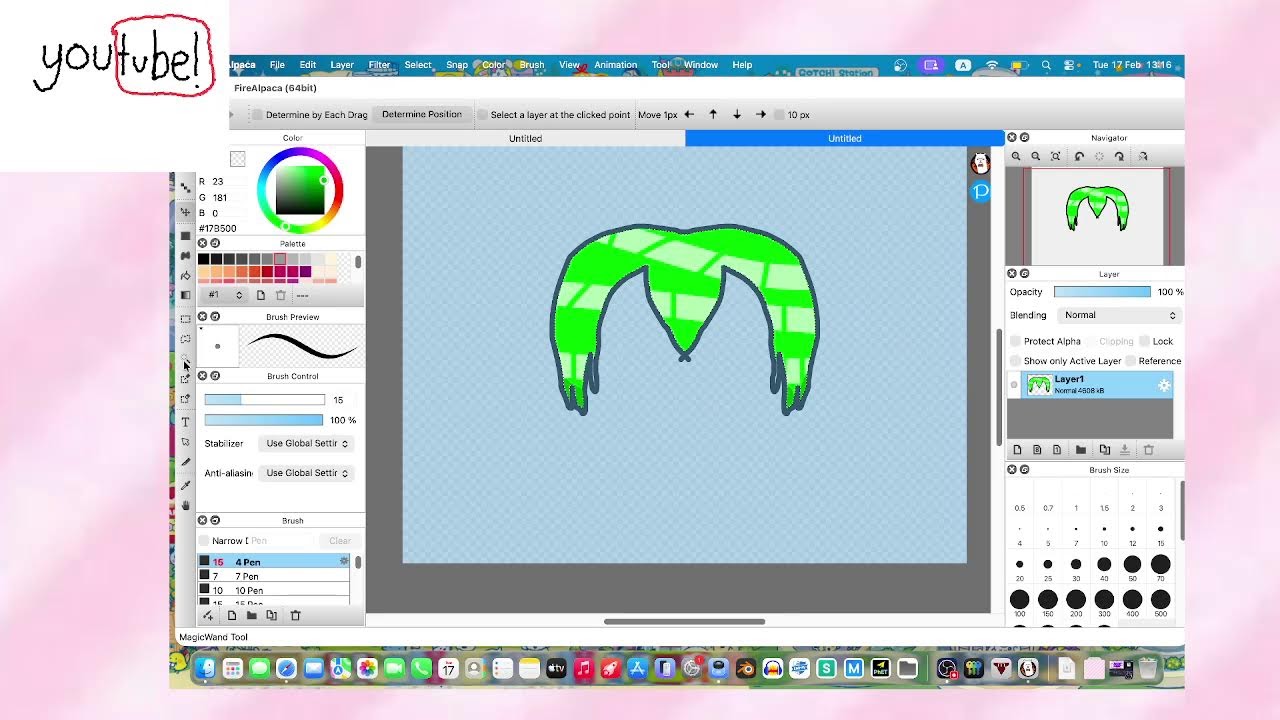Enable Protect Alpha checkbox
This screenshot has width=1280, height=720.
[x=1015, y=341]
